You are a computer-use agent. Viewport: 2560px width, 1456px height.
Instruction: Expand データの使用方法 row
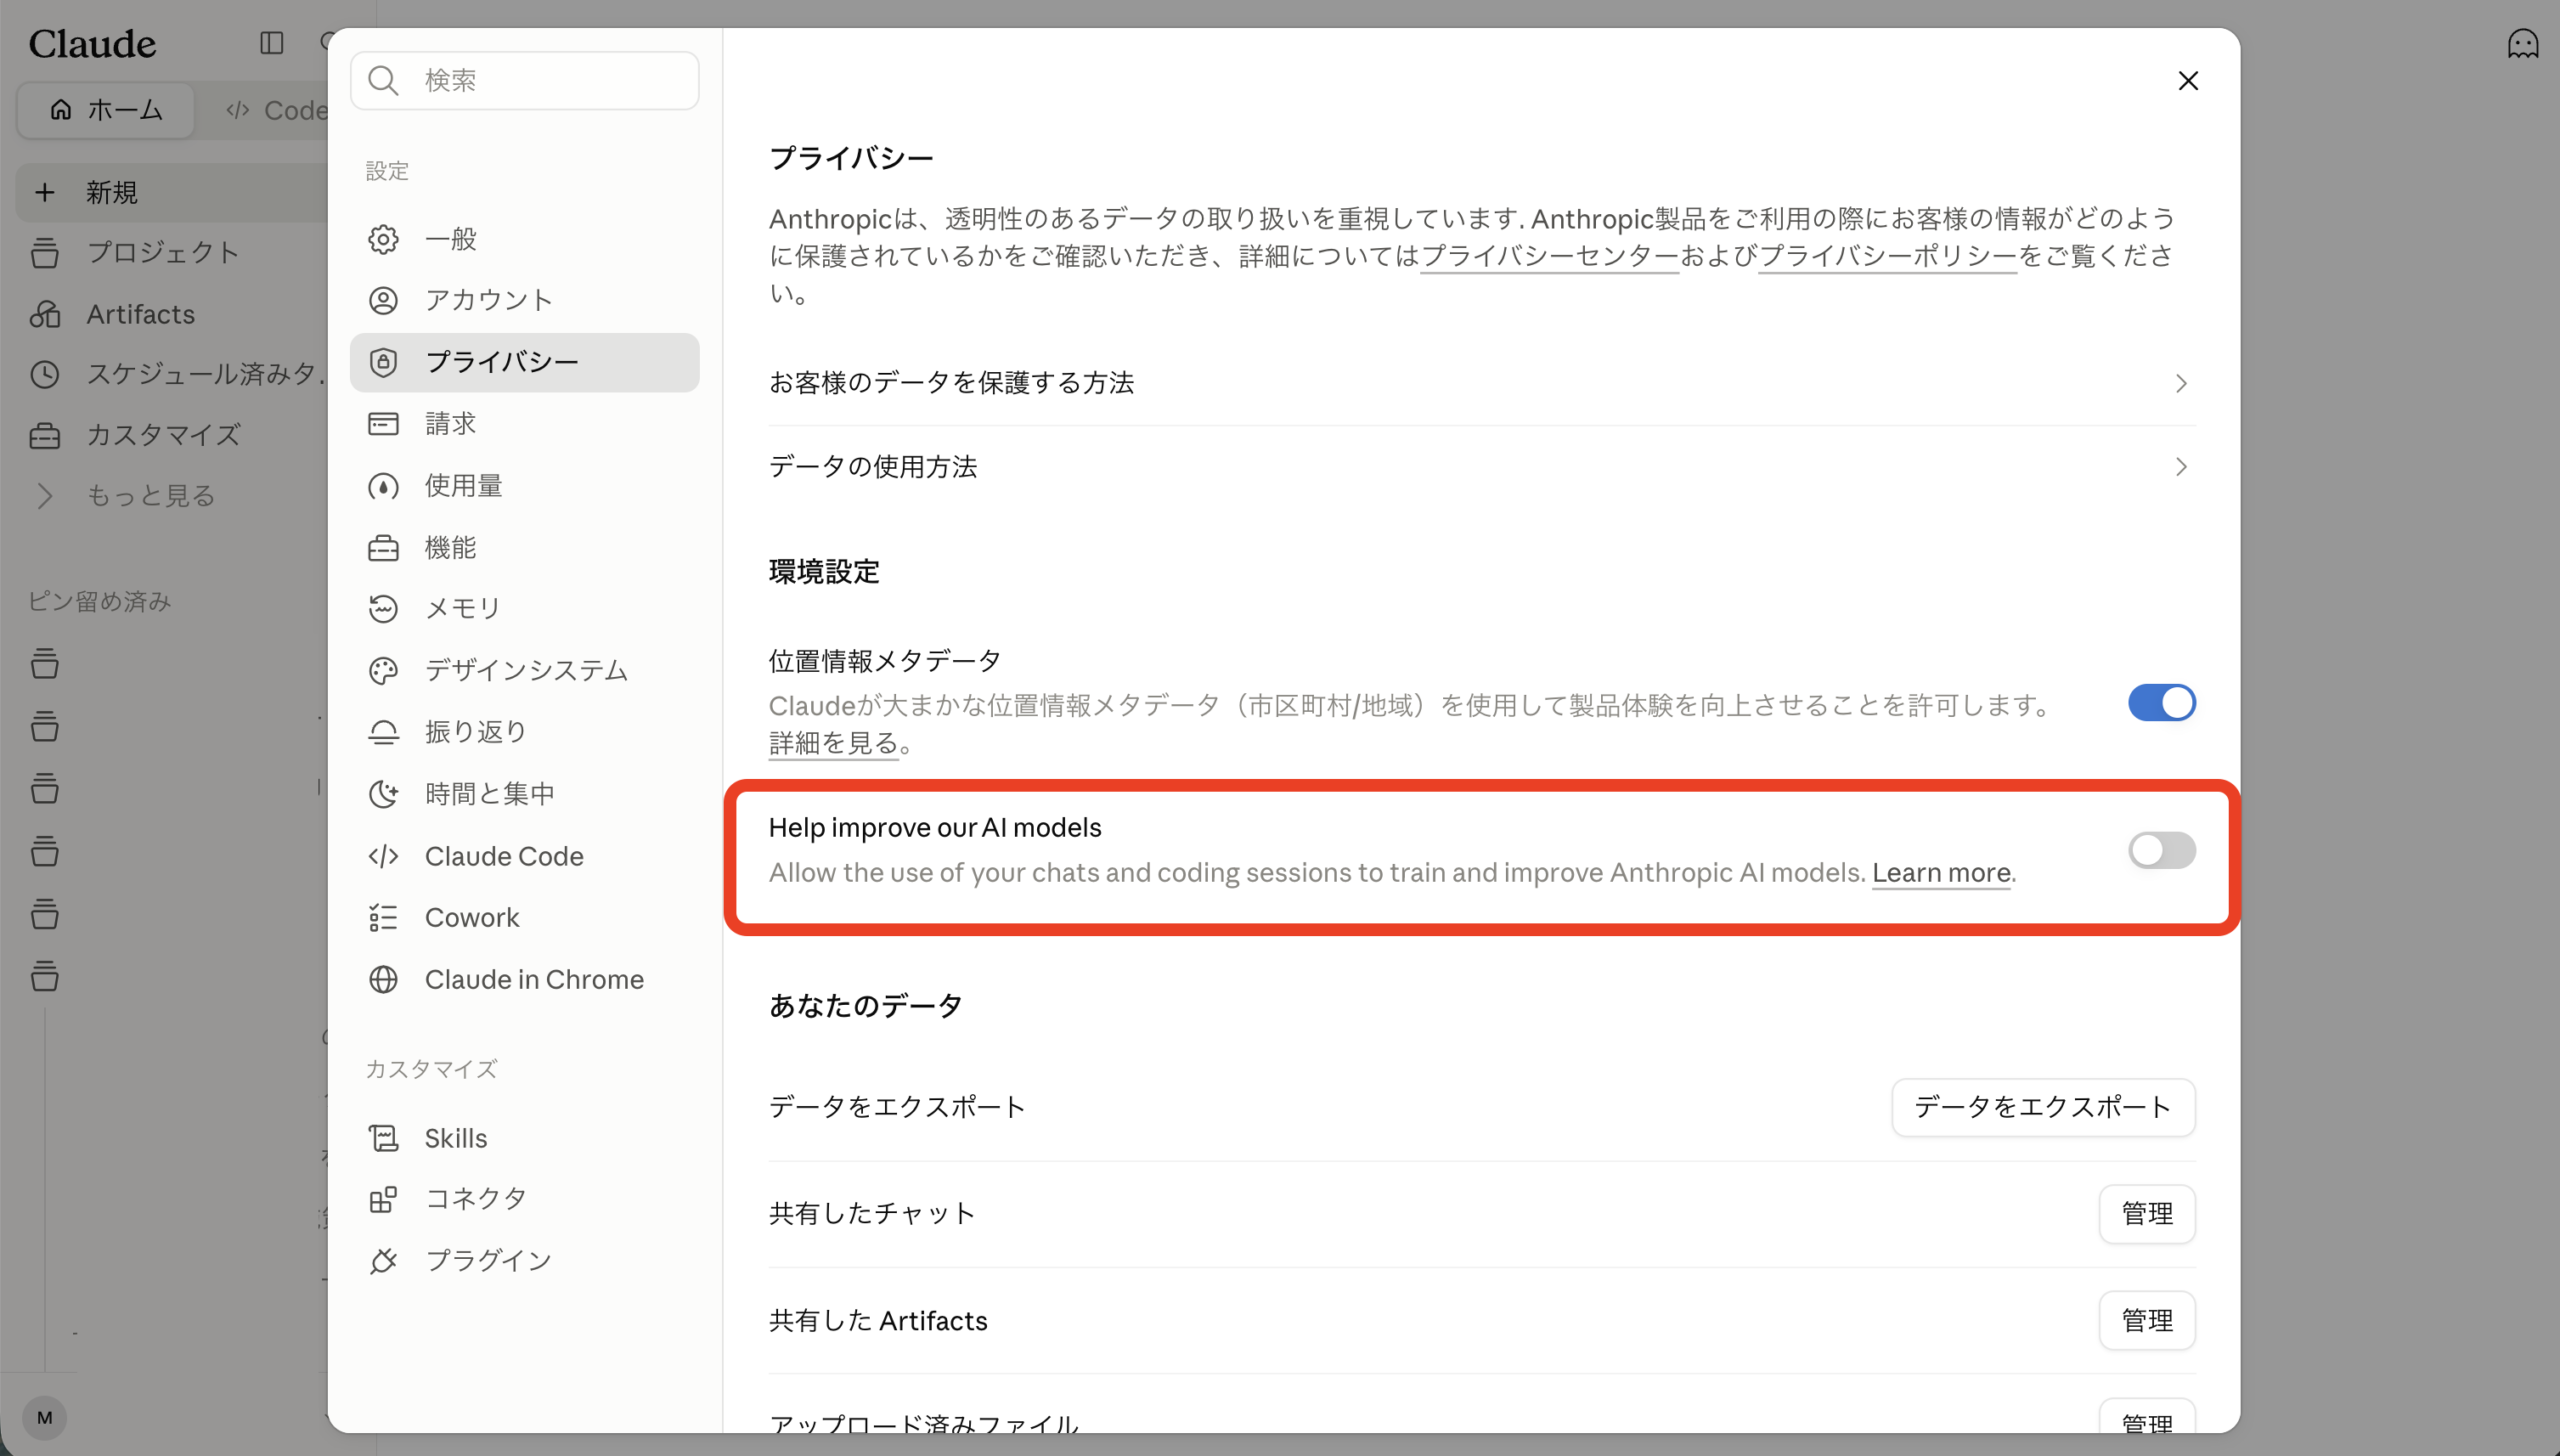[x=1481, y=467]
